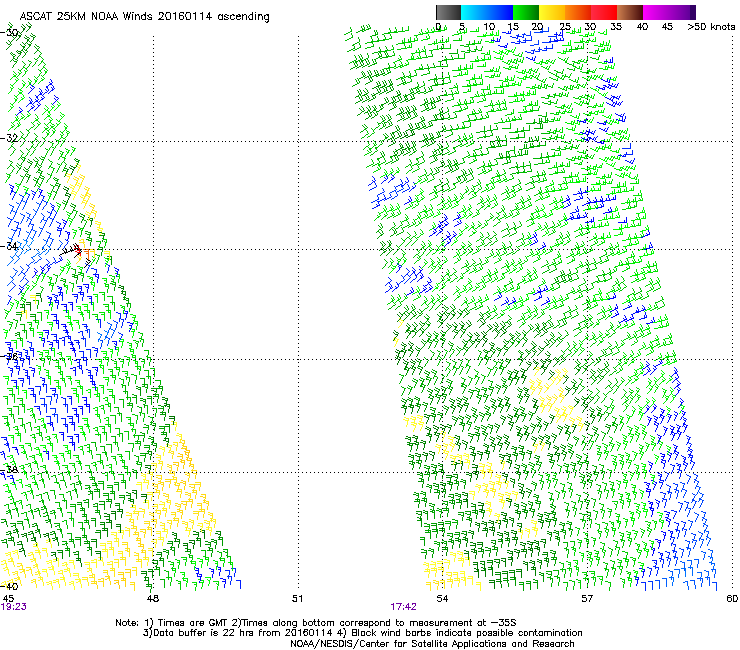Image resolution: width=740 pixels, height=650 pixels.
Task: Click the red 30–35 knots color segment
Action: click(x=604, y=12)
